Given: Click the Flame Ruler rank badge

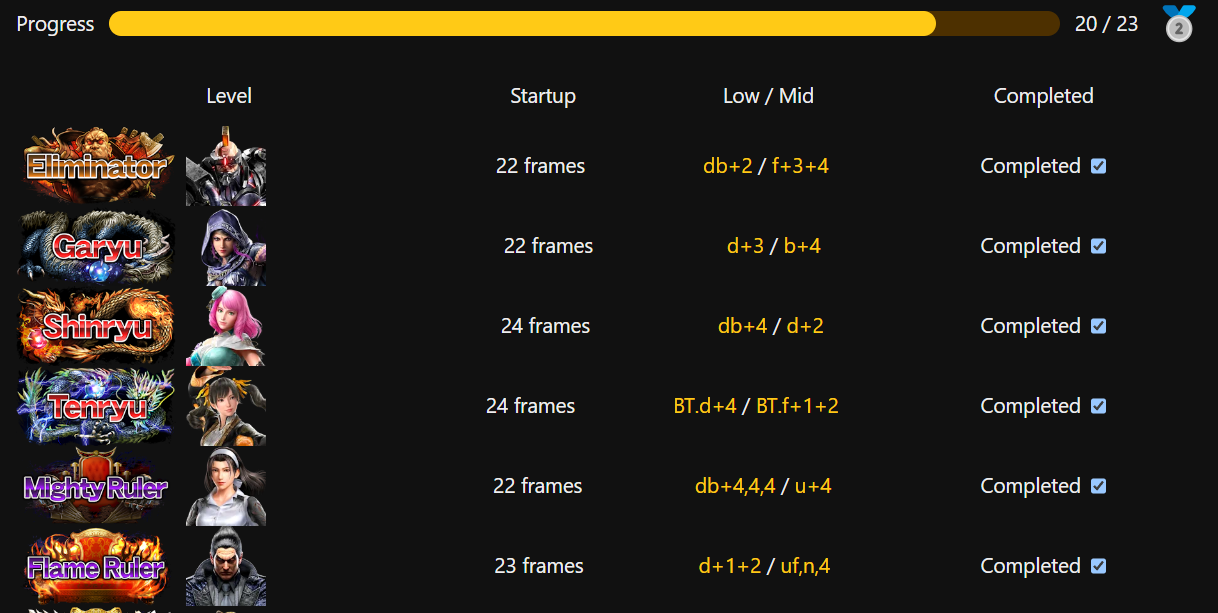Looking at the screenshot, I should 96,567.
